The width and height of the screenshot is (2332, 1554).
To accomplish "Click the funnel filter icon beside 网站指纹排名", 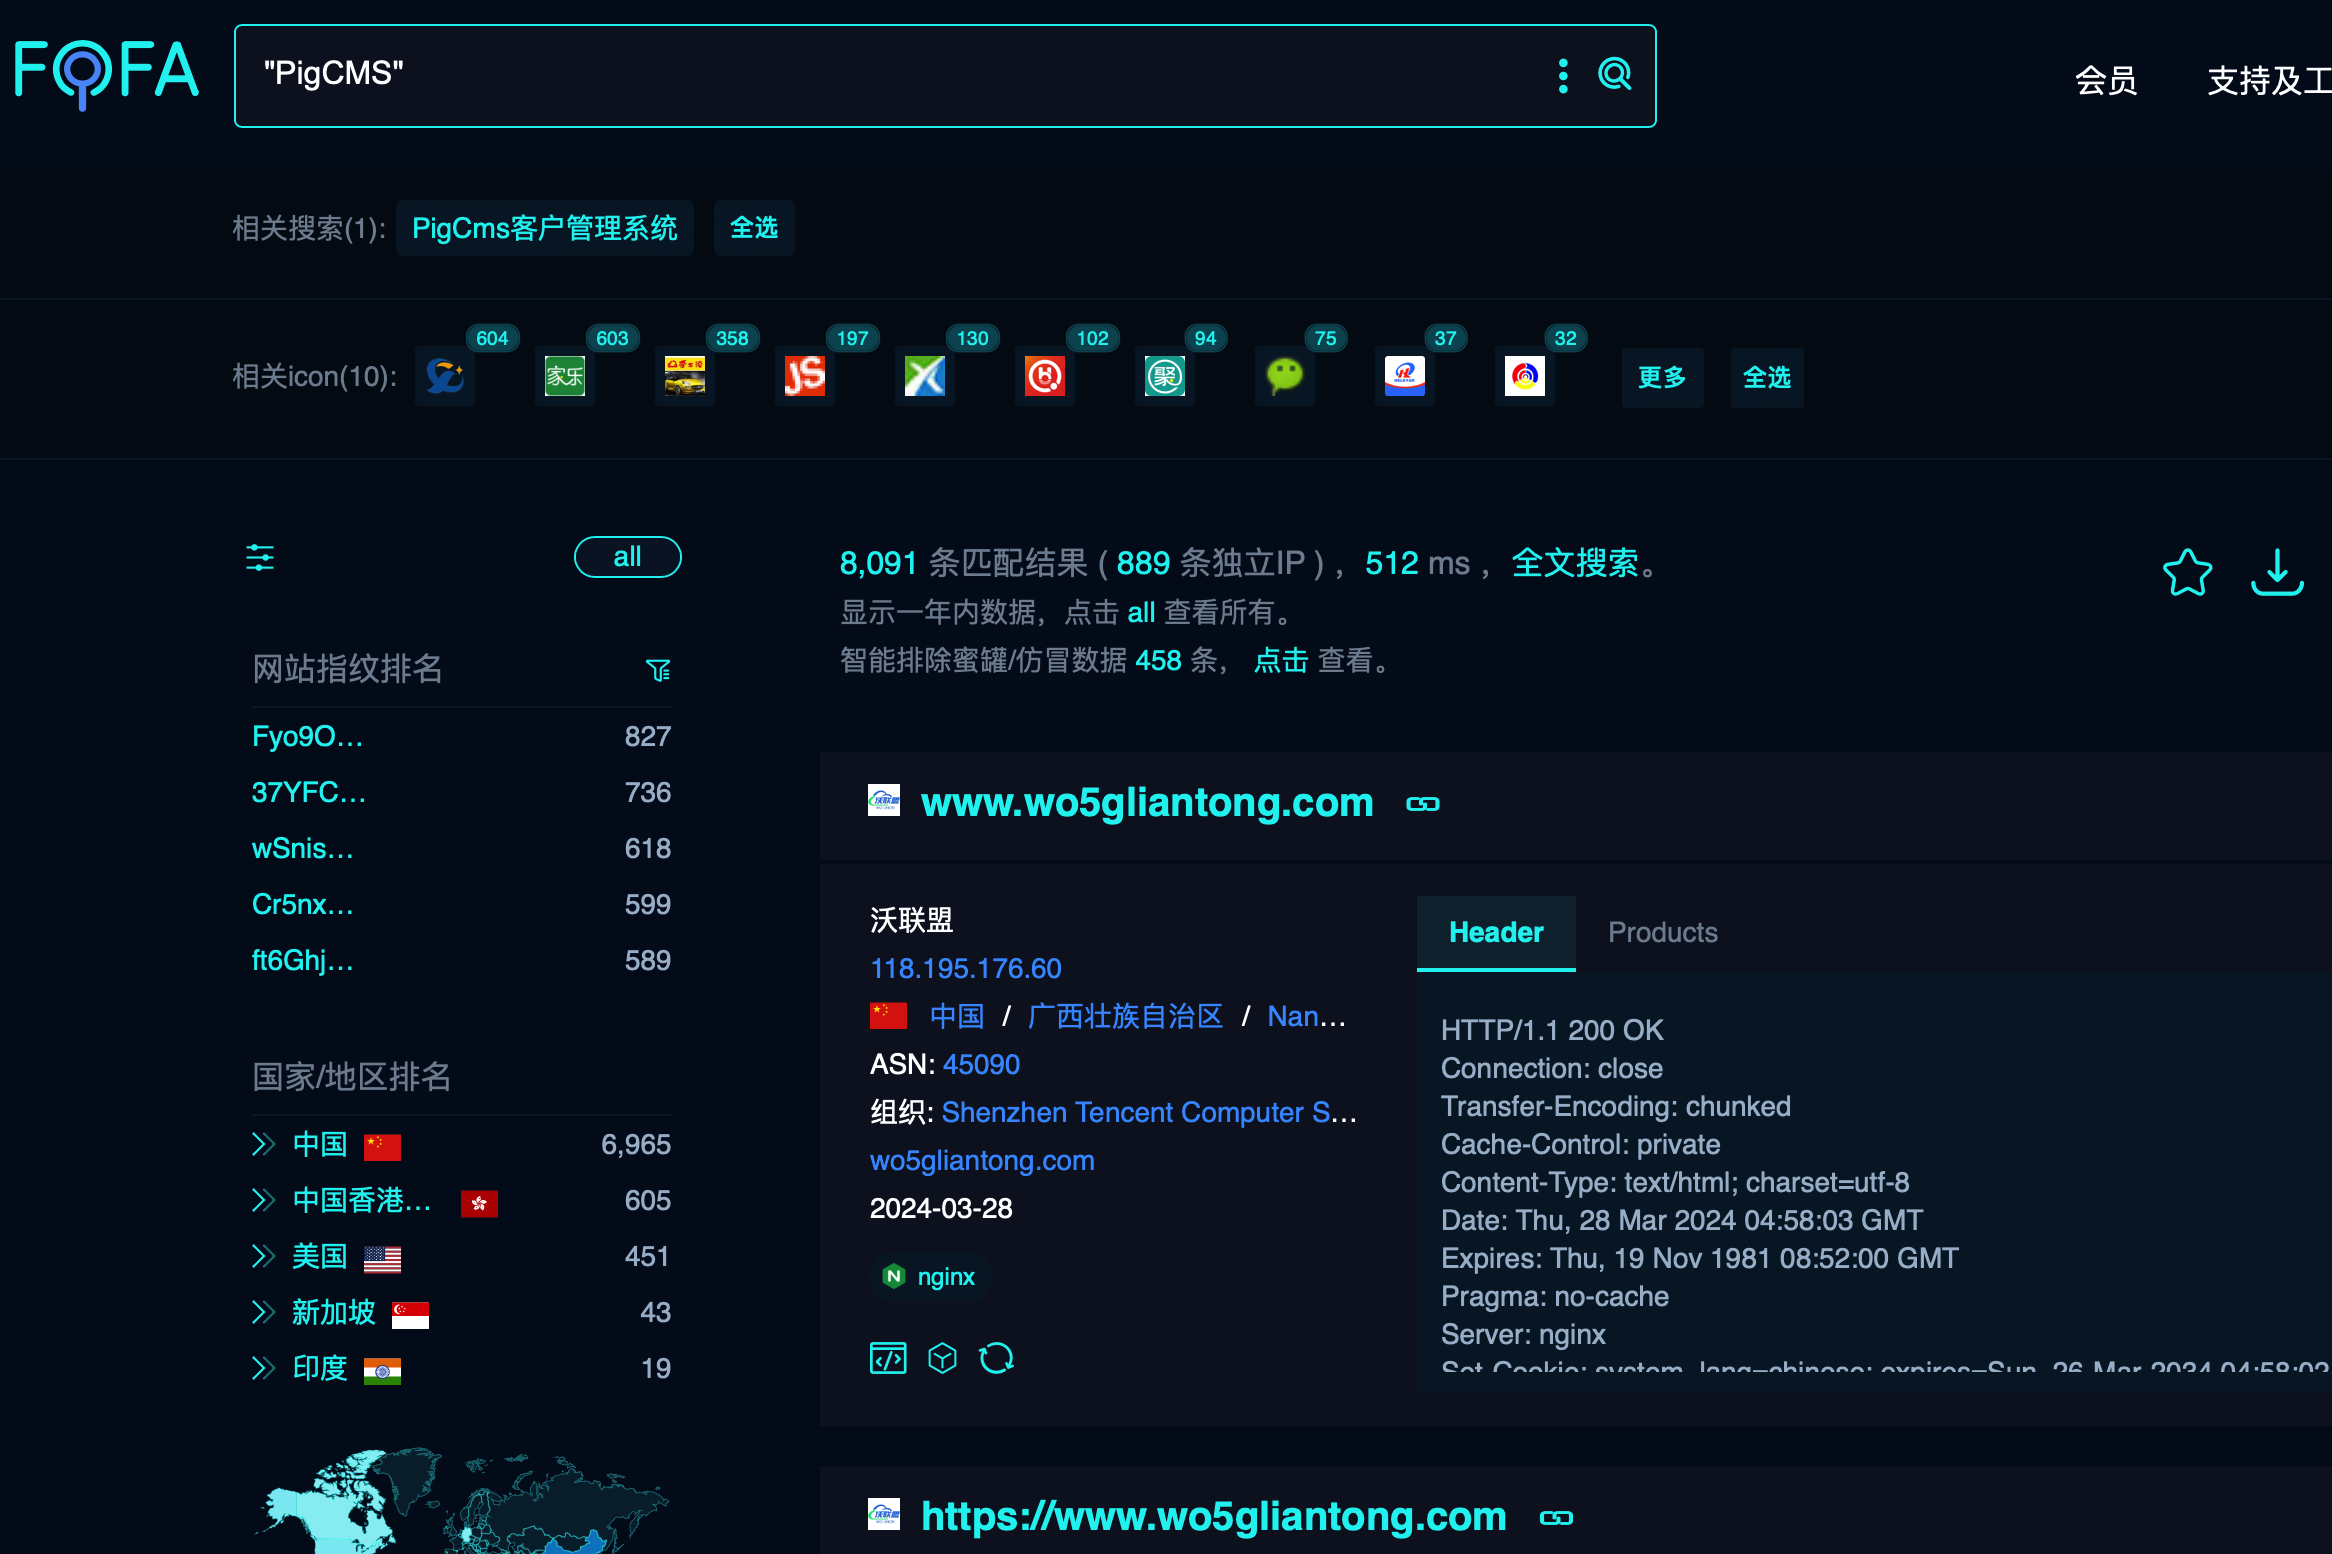I will pos(657,670).
